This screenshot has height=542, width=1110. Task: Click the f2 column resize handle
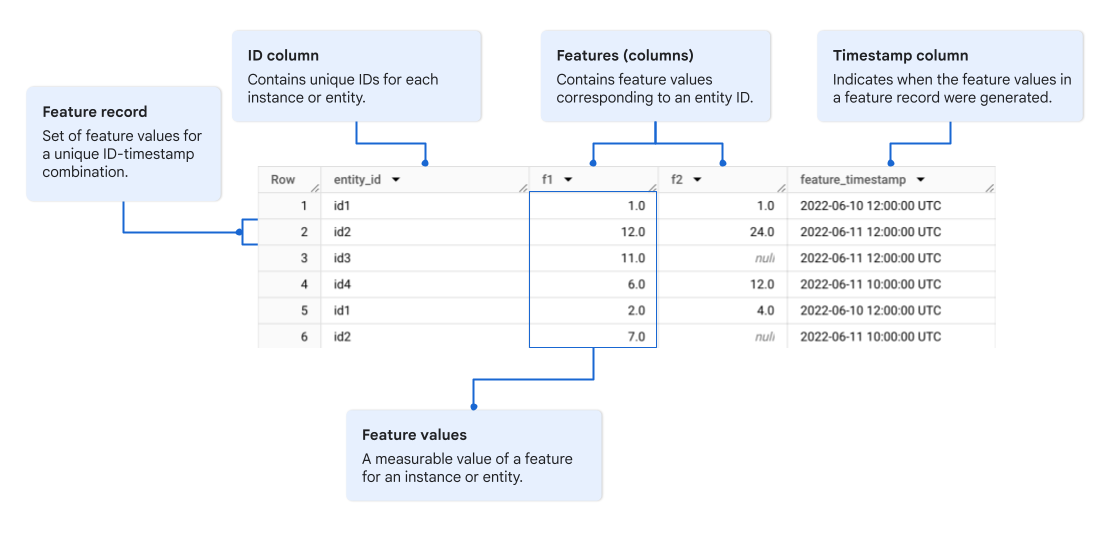pos(781,187)
